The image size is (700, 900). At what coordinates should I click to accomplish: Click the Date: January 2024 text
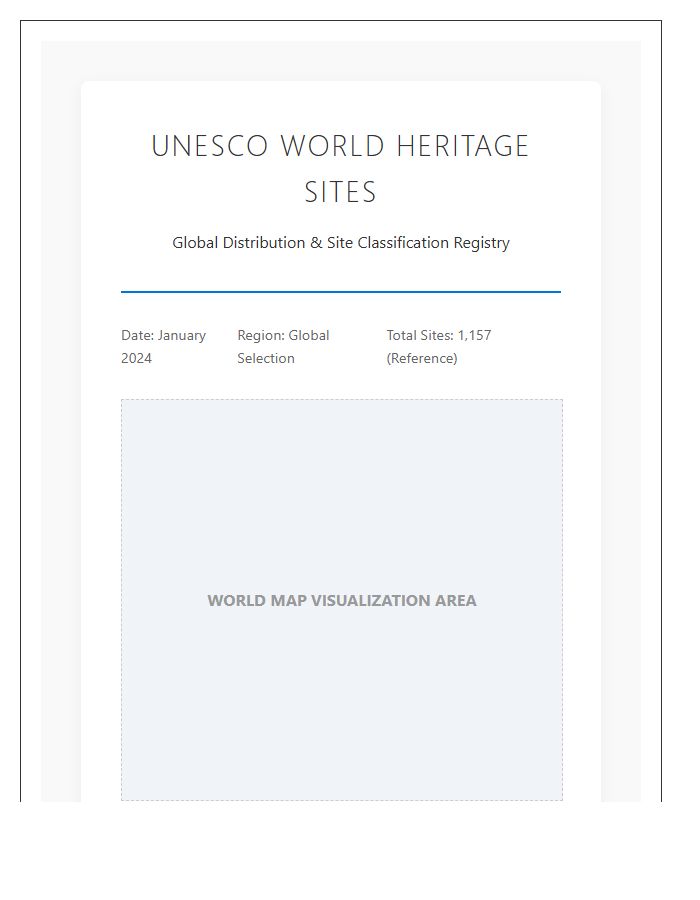[164, 347]
